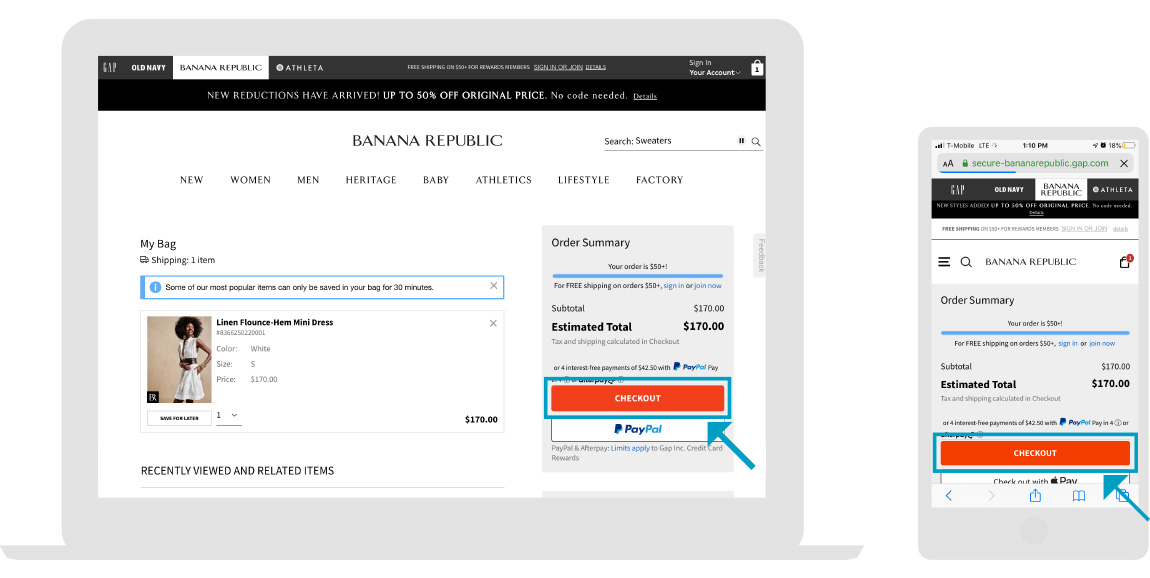Click the desktop free shipping progress bar
This screenshot has width=1150, height=578.
click(x=637, y=276)
